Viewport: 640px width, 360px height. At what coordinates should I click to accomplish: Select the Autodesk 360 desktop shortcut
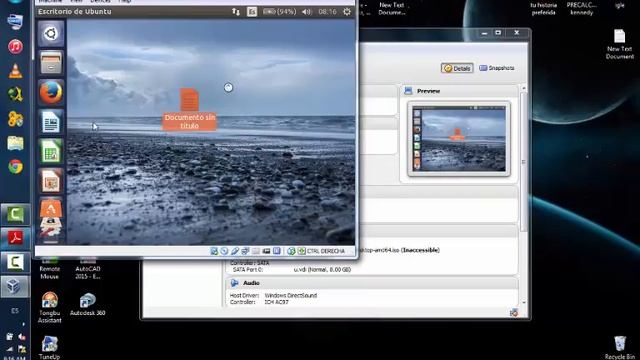87,304
